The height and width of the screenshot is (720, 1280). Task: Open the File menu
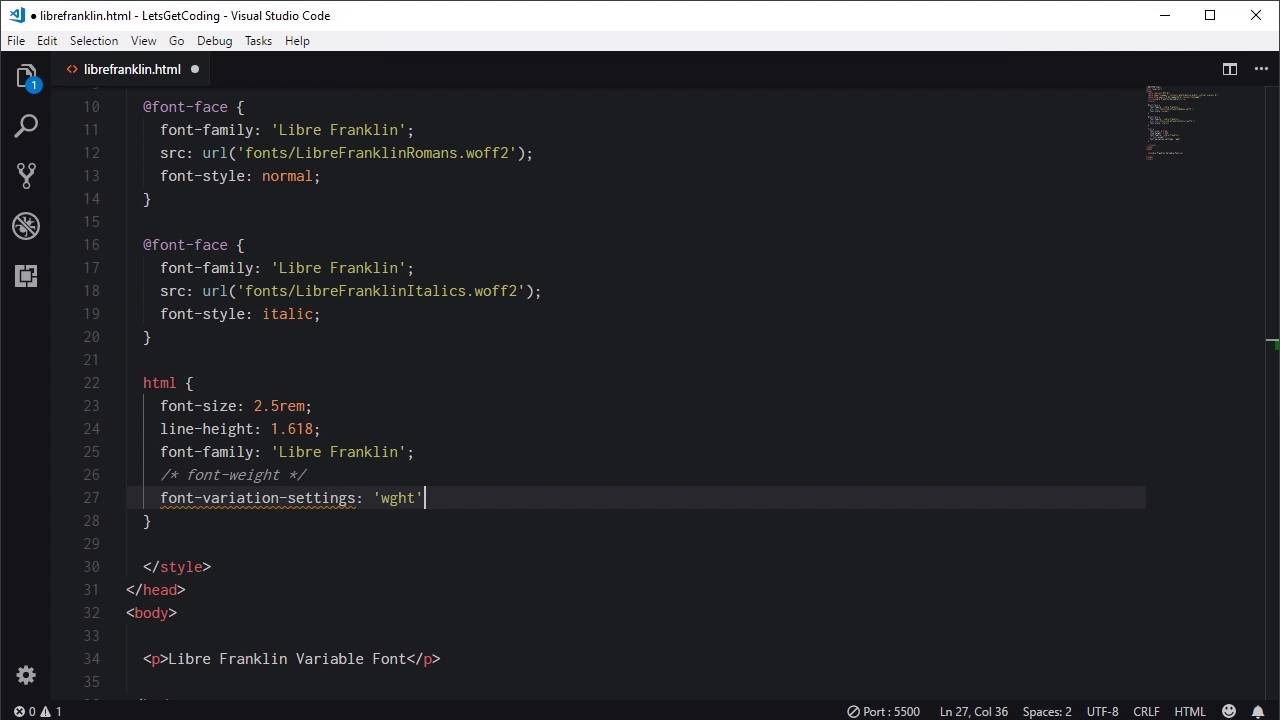tap(16, 41)
